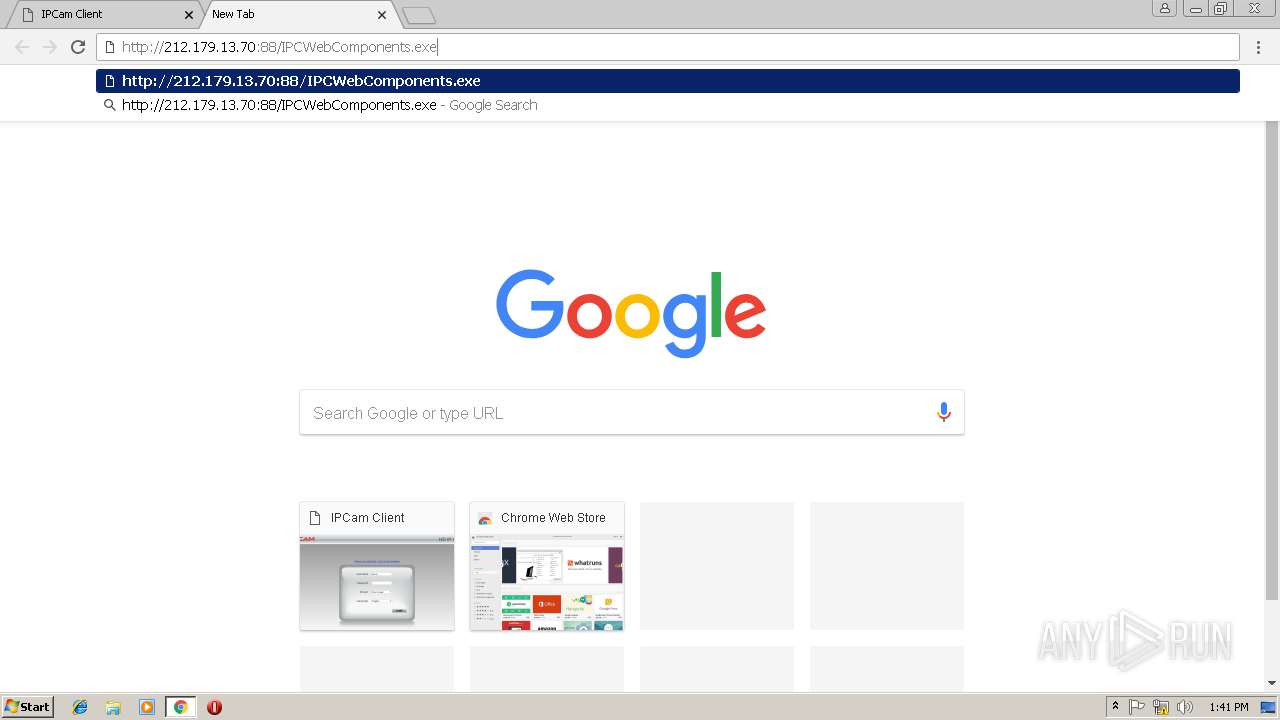
Task: Select the IPCWebComponents.exe URL suggestion
Action: click(x=668, y=81)
